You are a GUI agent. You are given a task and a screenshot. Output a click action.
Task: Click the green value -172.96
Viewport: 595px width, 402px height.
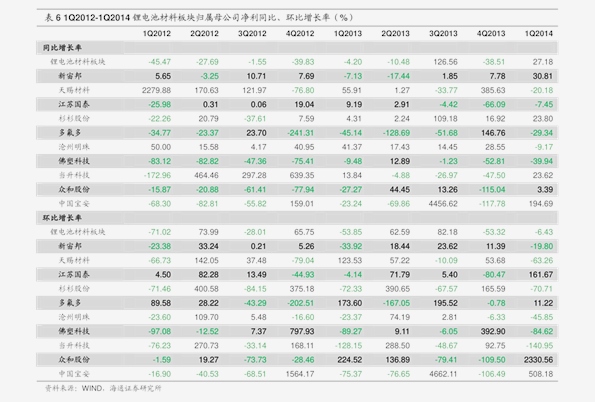157,175
